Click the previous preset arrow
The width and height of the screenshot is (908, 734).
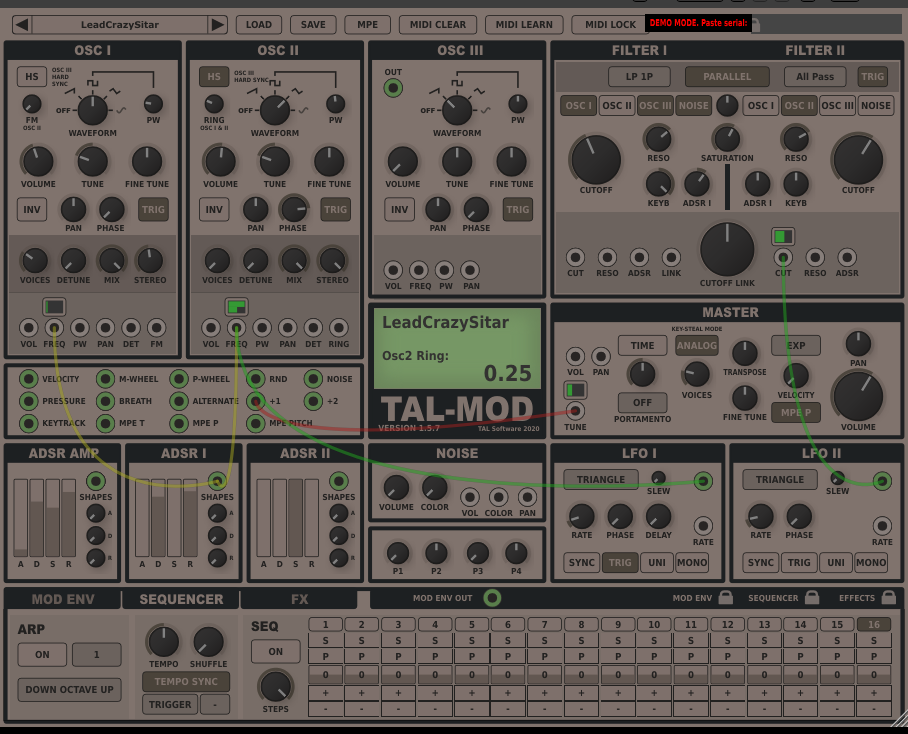pyautogui.click(x=21, y=25)
